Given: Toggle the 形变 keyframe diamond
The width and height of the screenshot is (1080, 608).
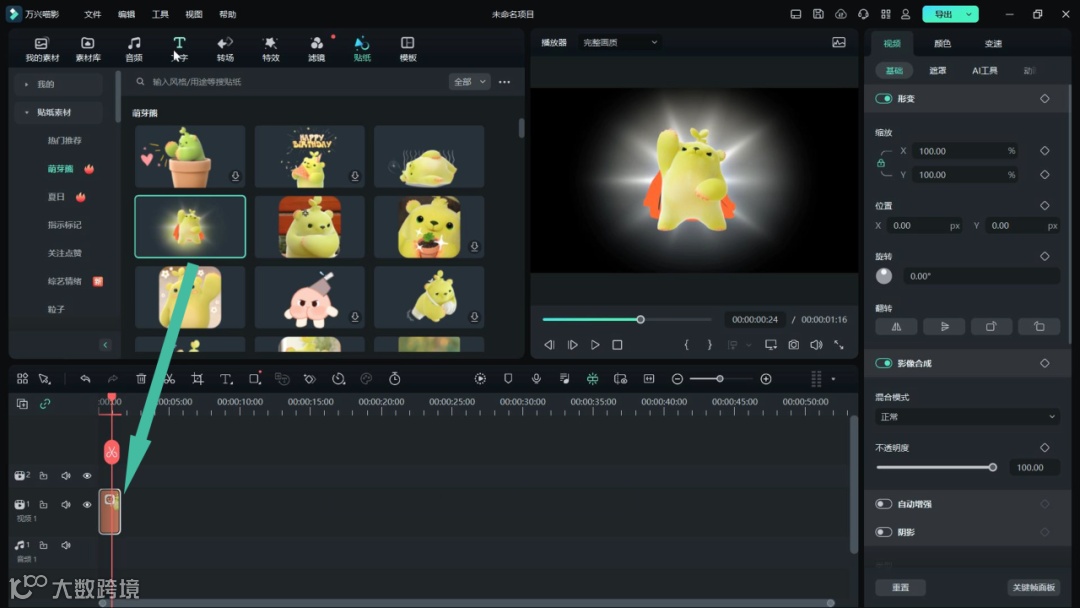Looking at the screenshot, I should [1045, 98].
